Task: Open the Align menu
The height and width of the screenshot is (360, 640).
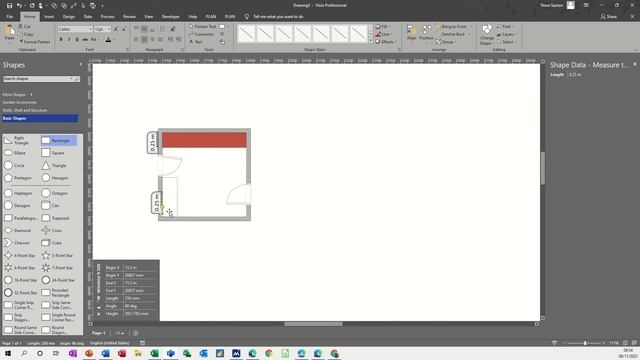Action: click(411, 33)
